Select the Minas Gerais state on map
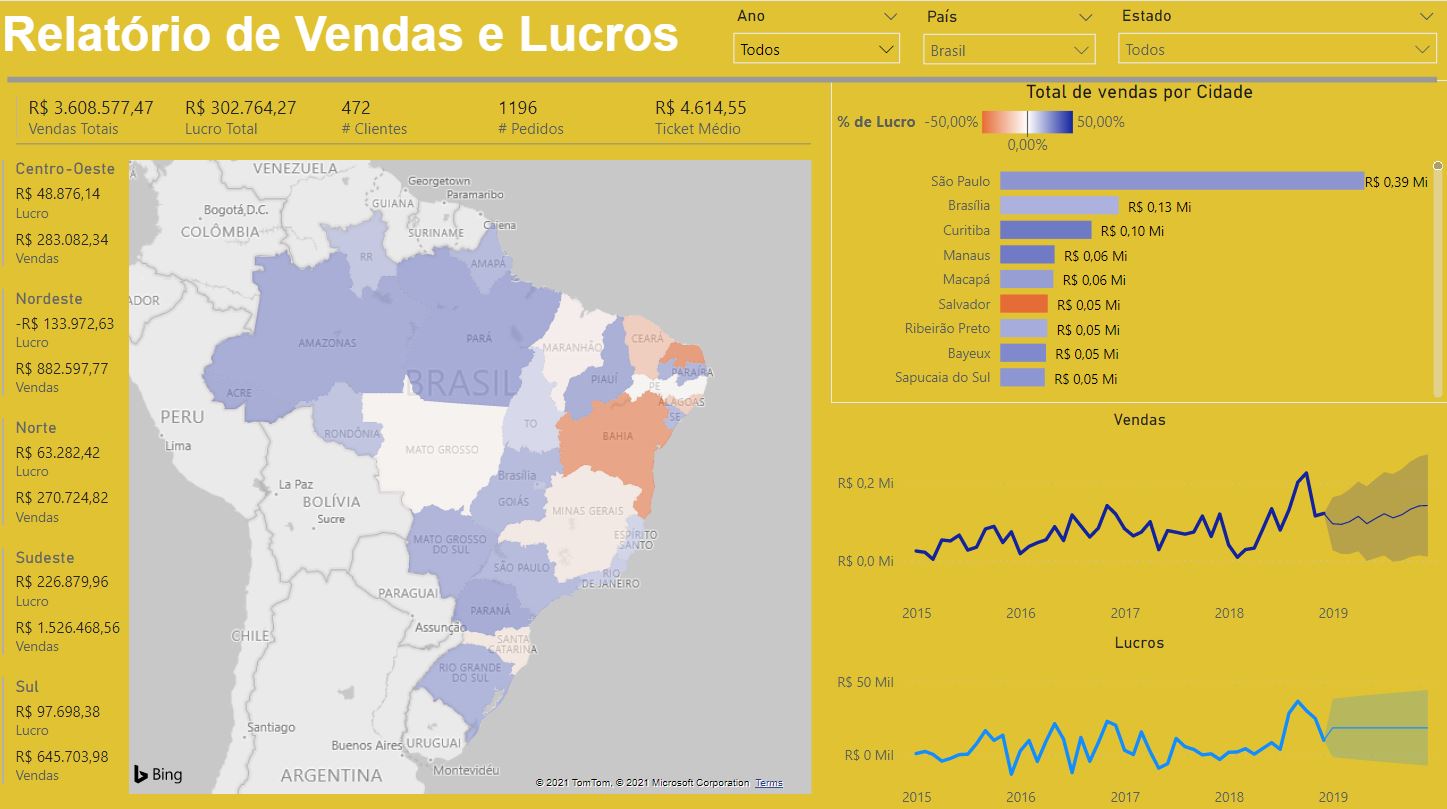The width and height of the screenshot is (1447, 809). pyautogui.click(x=587, y=512)
